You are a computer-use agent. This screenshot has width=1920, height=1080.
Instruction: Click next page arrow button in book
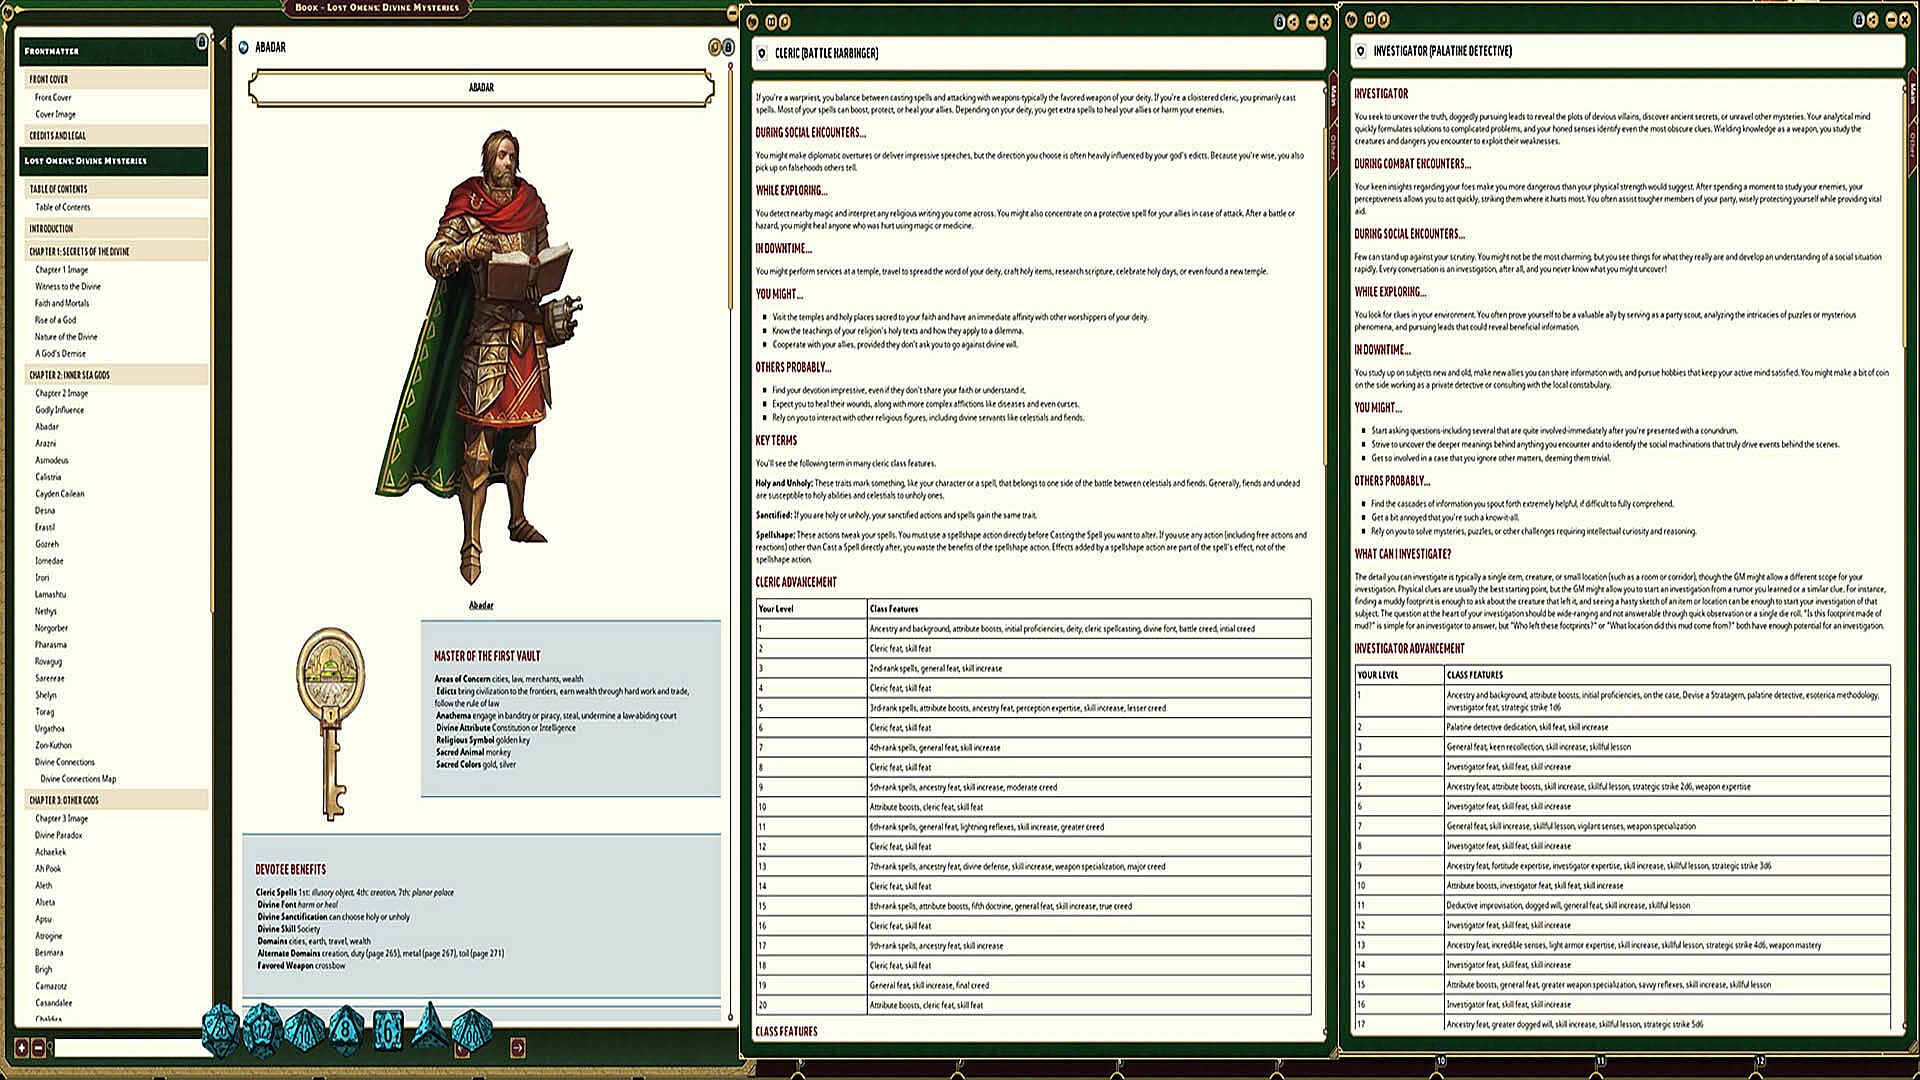click(517, 1047)
